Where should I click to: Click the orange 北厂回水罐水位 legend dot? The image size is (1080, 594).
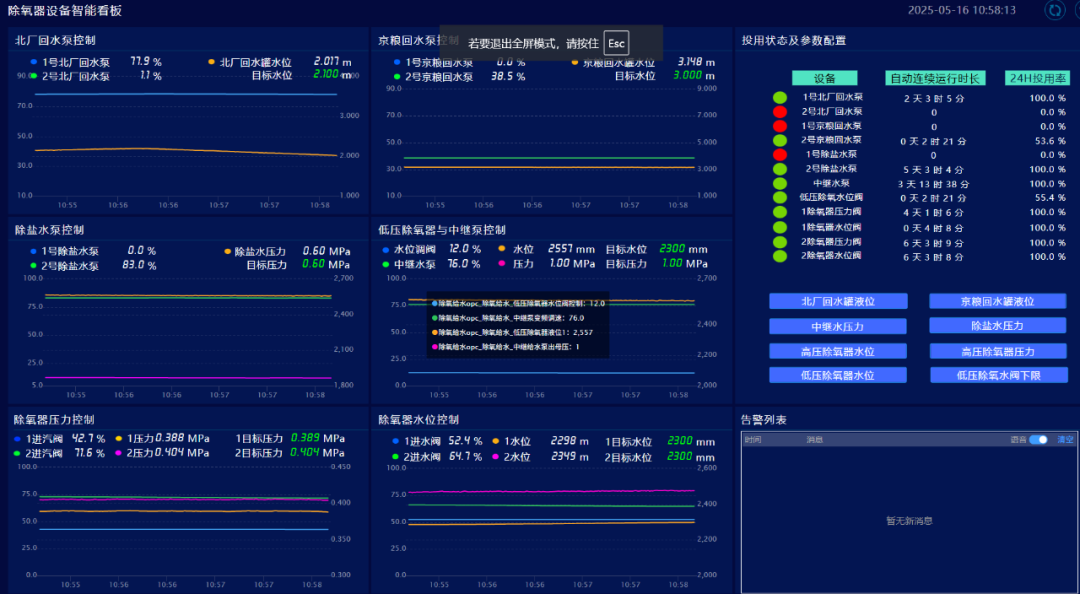211,62
